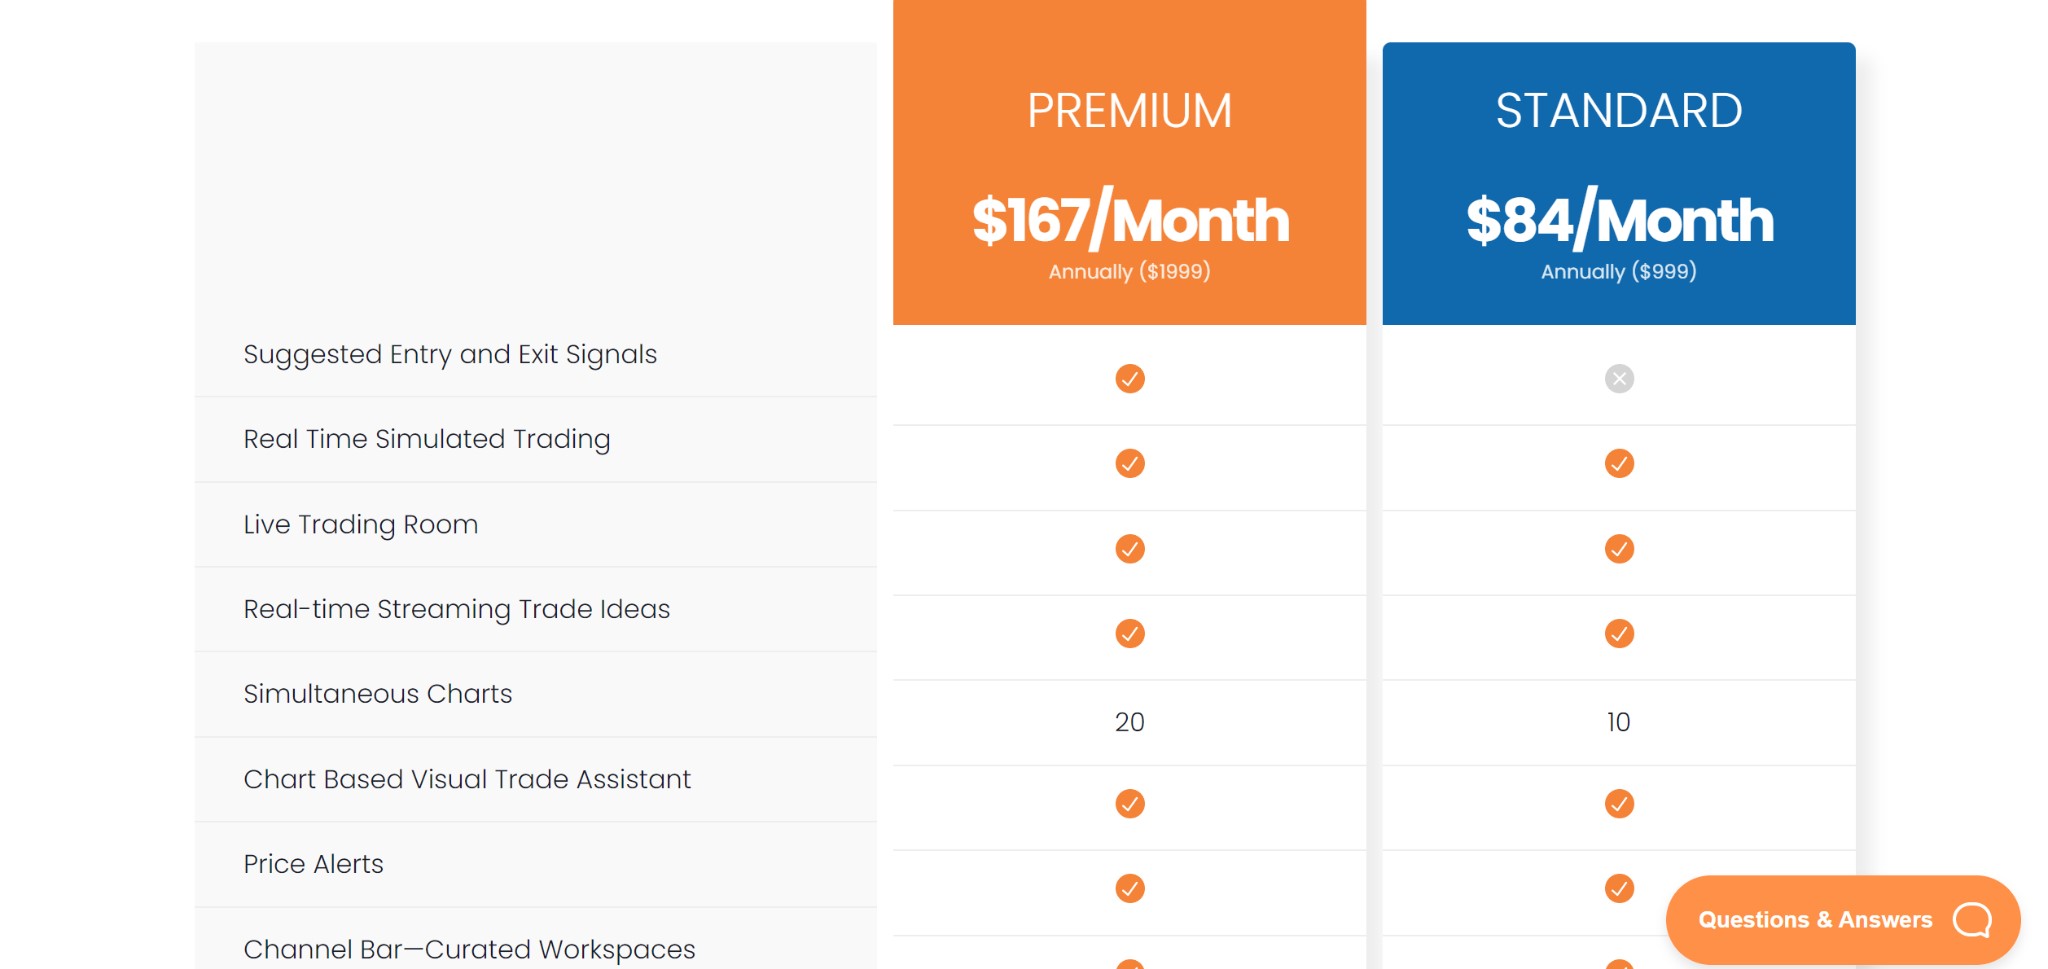Click Premium checkmark for Price Alerts
The image size is (2048, 969).
[1129, 889]
